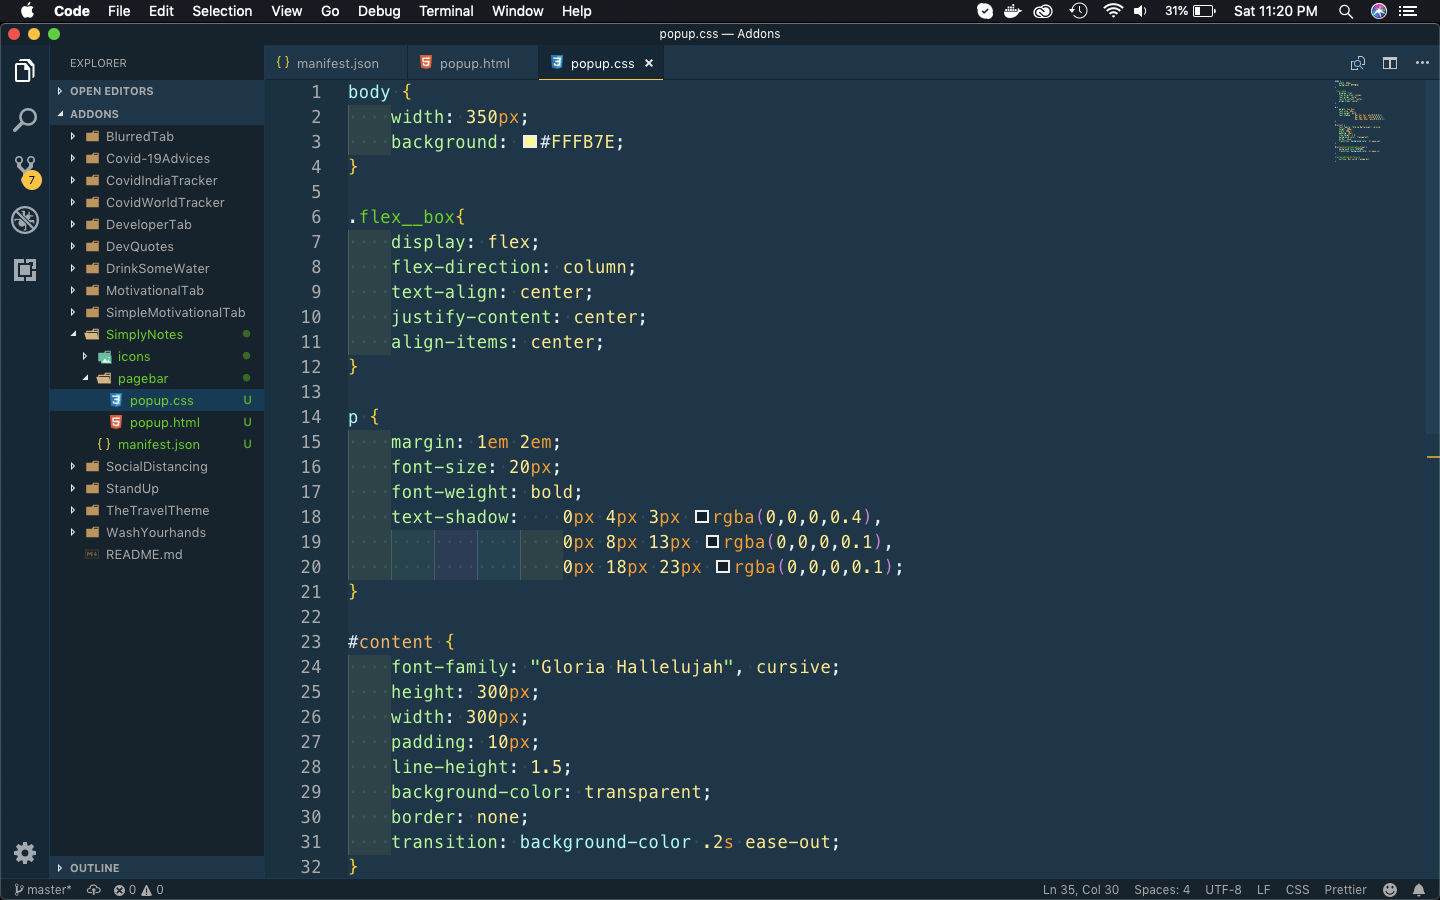Image resolution: width=1440 pixels, height=900 pixels.
Task: Click rgba swatch on line 20
Action: click(723, 567)
